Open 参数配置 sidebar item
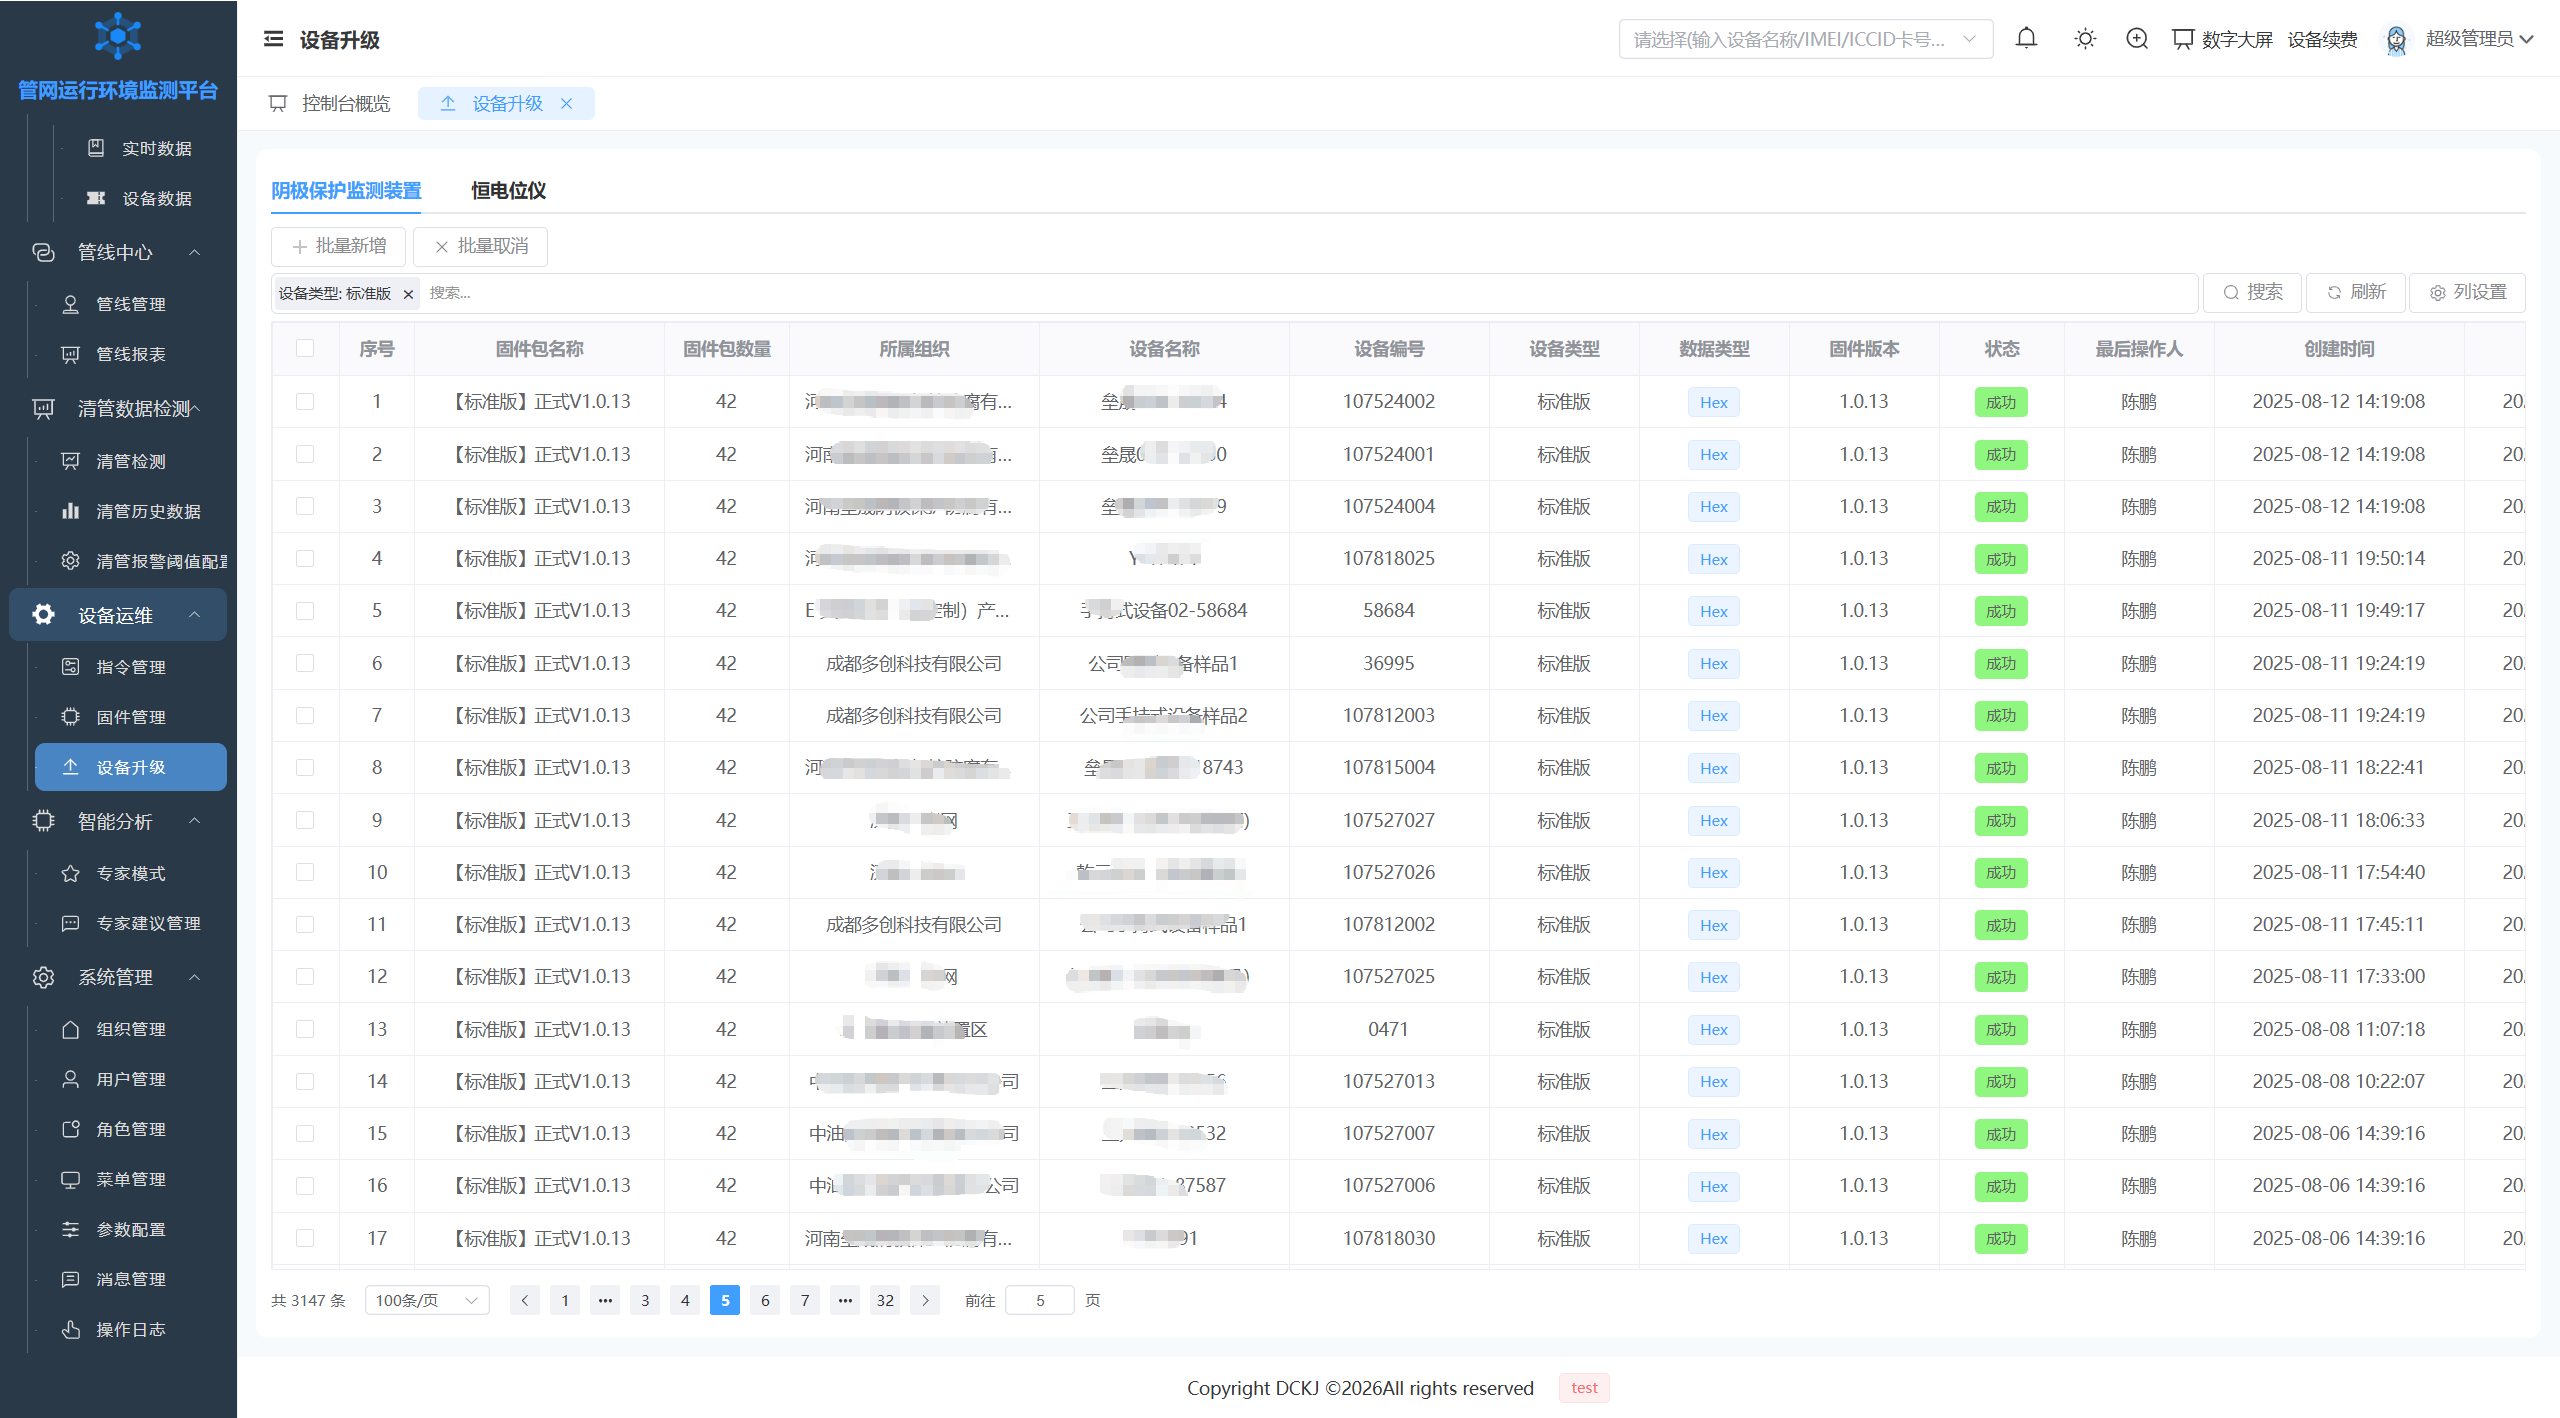 click(130, 1229)
